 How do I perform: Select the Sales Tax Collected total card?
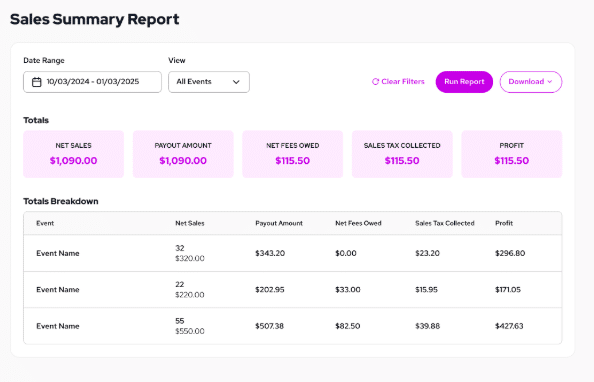click(402, 154)
